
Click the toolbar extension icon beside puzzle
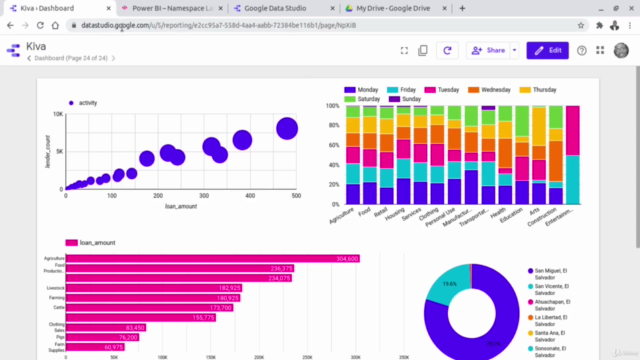(615, 25)
